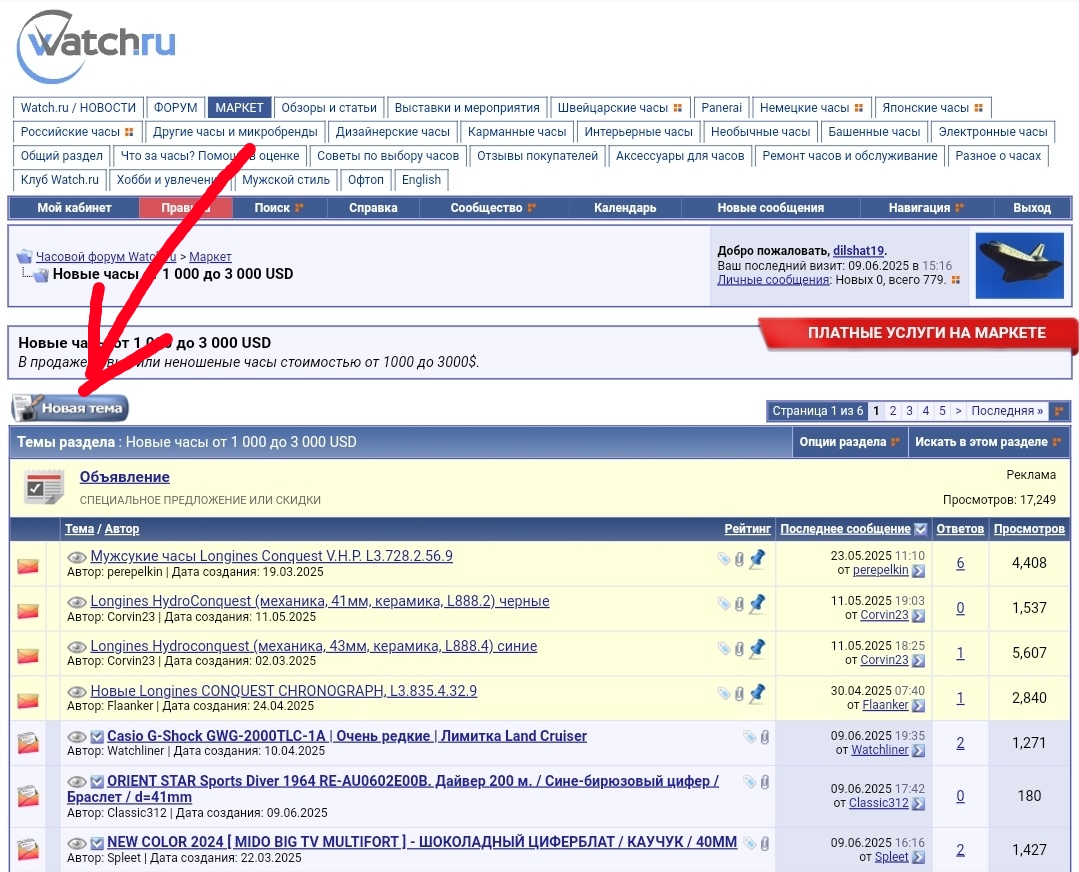This screenshot has width=1079, height=872.
Task: Open 'Искать в этом разделе' dropdown
Action: (x=988, y=442)
